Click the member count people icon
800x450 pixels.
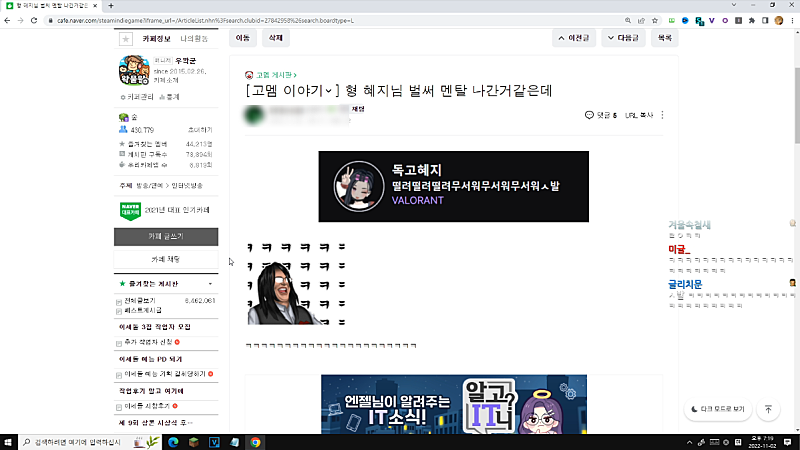(x=123, y=130)
